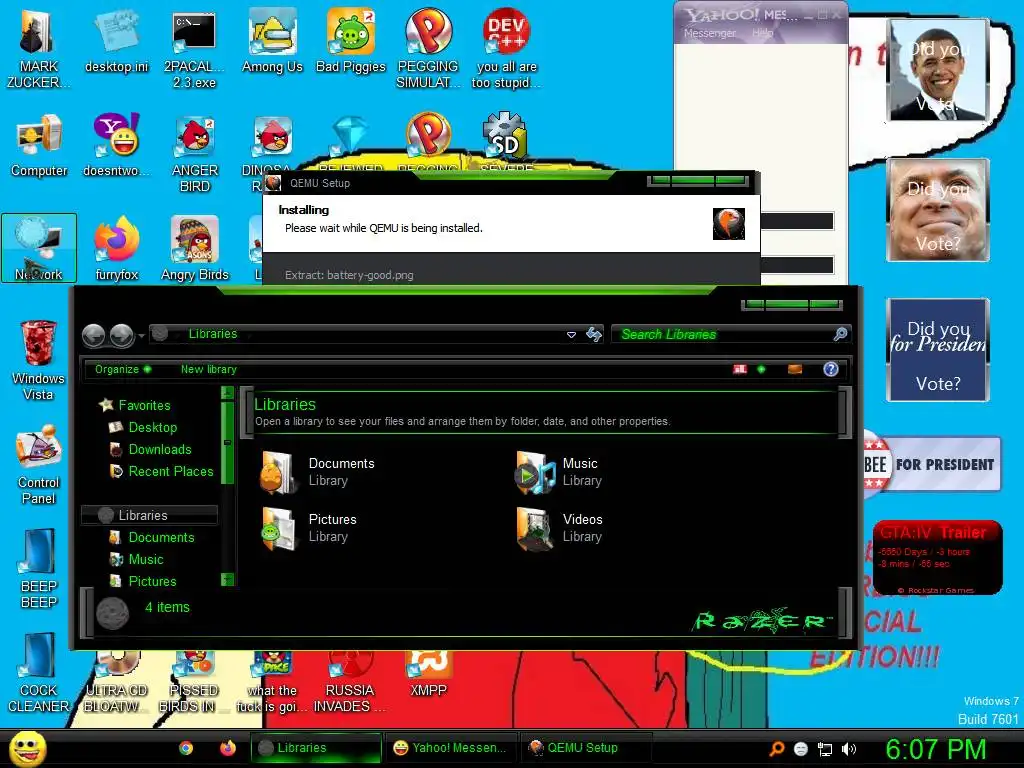Click the network tray icon
The image size is (1024, 768).
coord(825,749)
